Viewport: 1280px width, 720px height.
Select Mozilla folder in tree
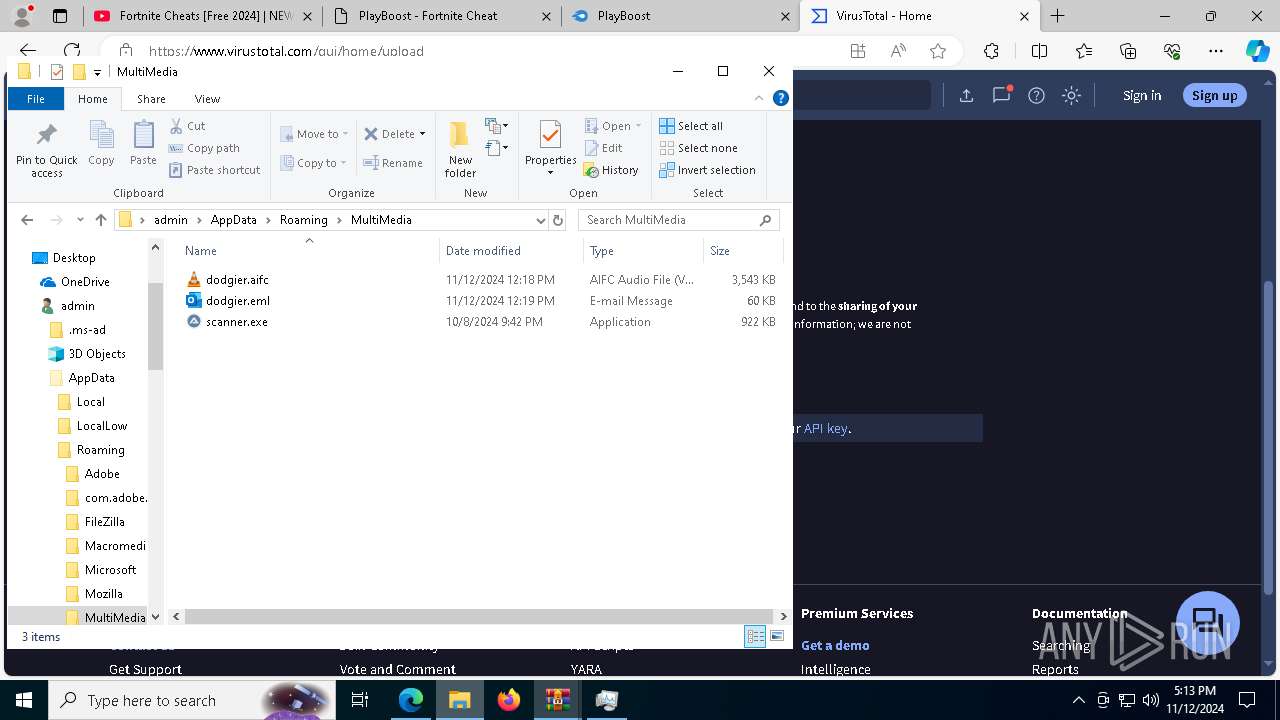(x=103, y=594)
